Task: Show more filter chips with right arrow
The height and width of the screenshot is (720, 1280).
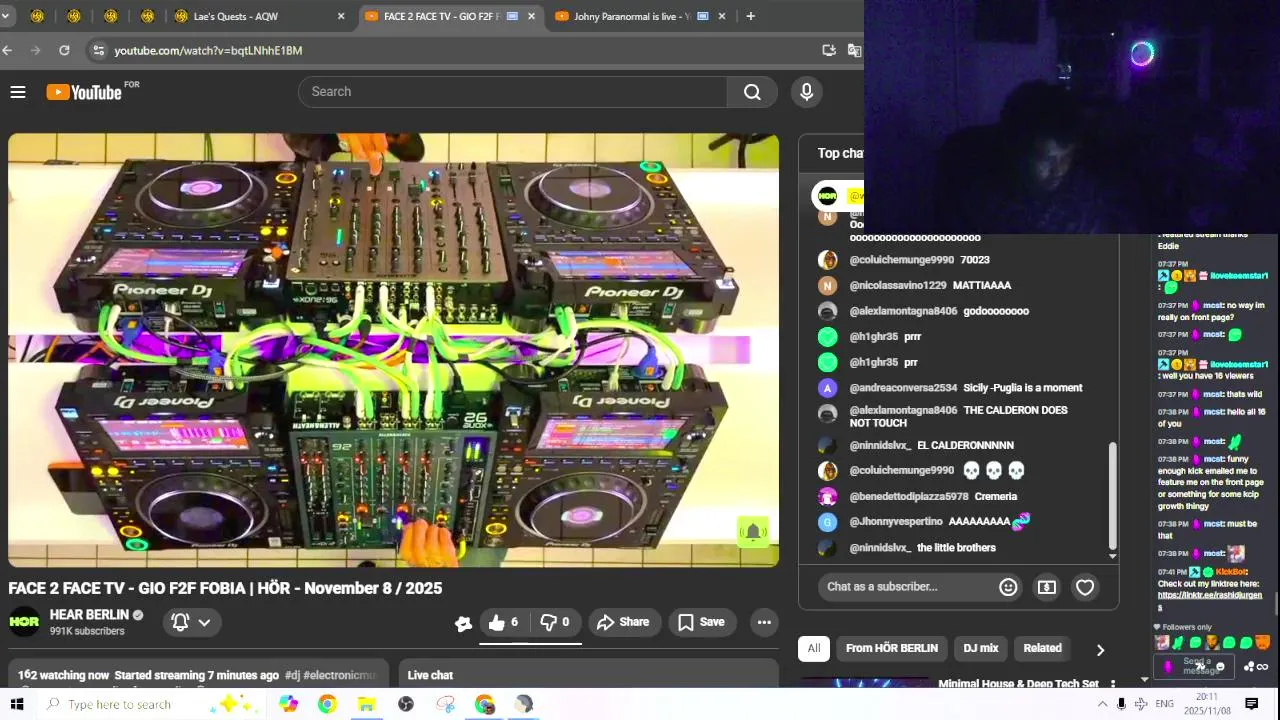Action: [x=1100, y=649]
